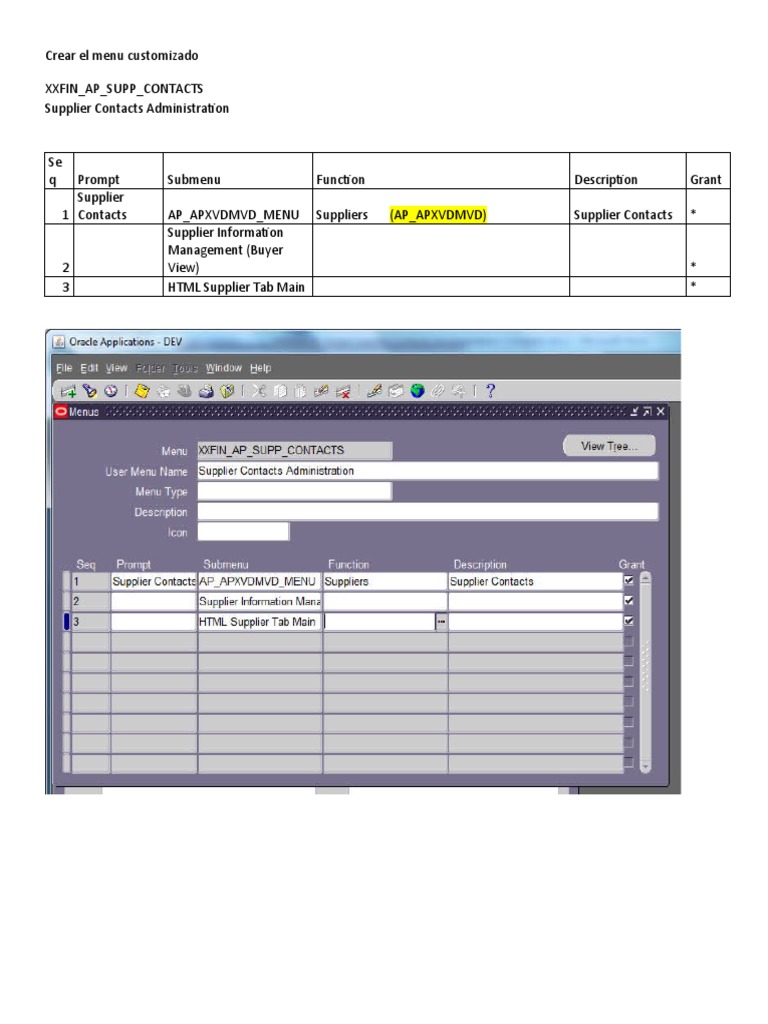The width and height of the screenshot is (768, 1024).
Task: Click 'AP_APXVDMVD_MENU' in the document table
Action: (233, 215)
